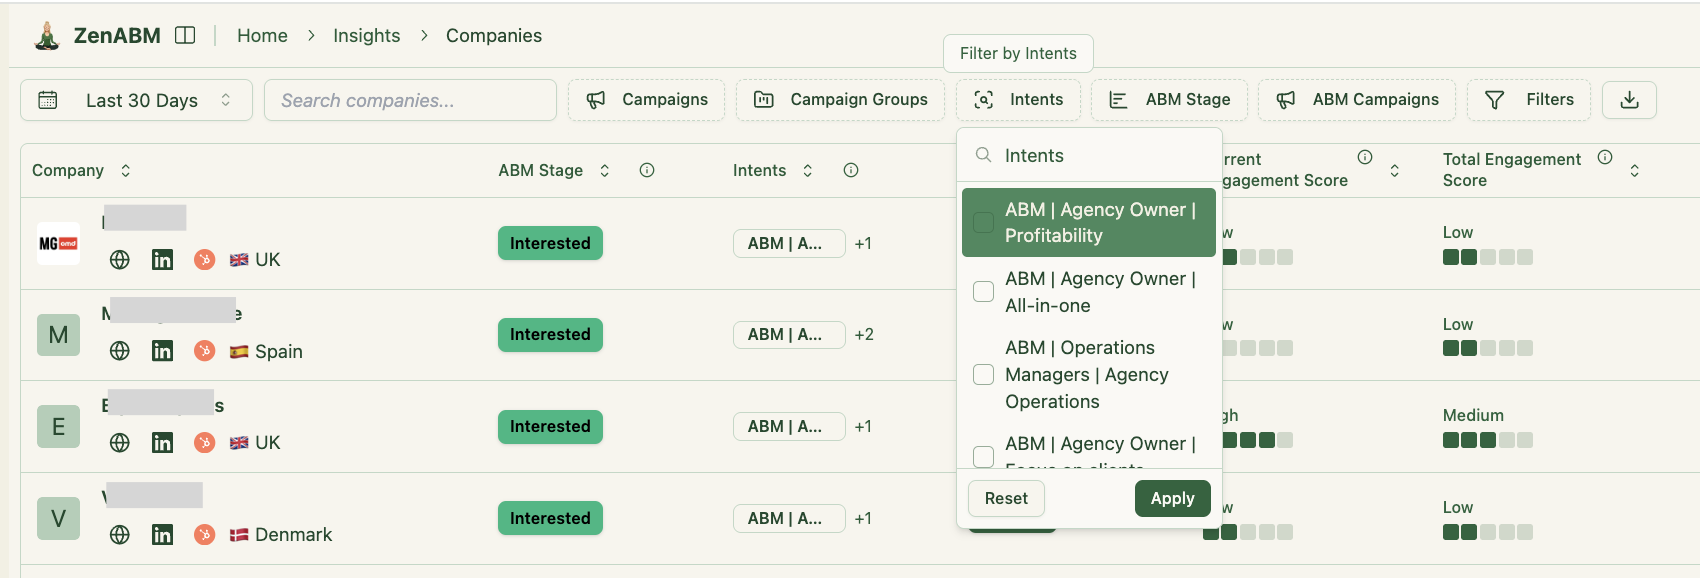The image size is (1700, 578).
Task: Open the website globe icon in the Spain row
Action: tap(120, 351)
